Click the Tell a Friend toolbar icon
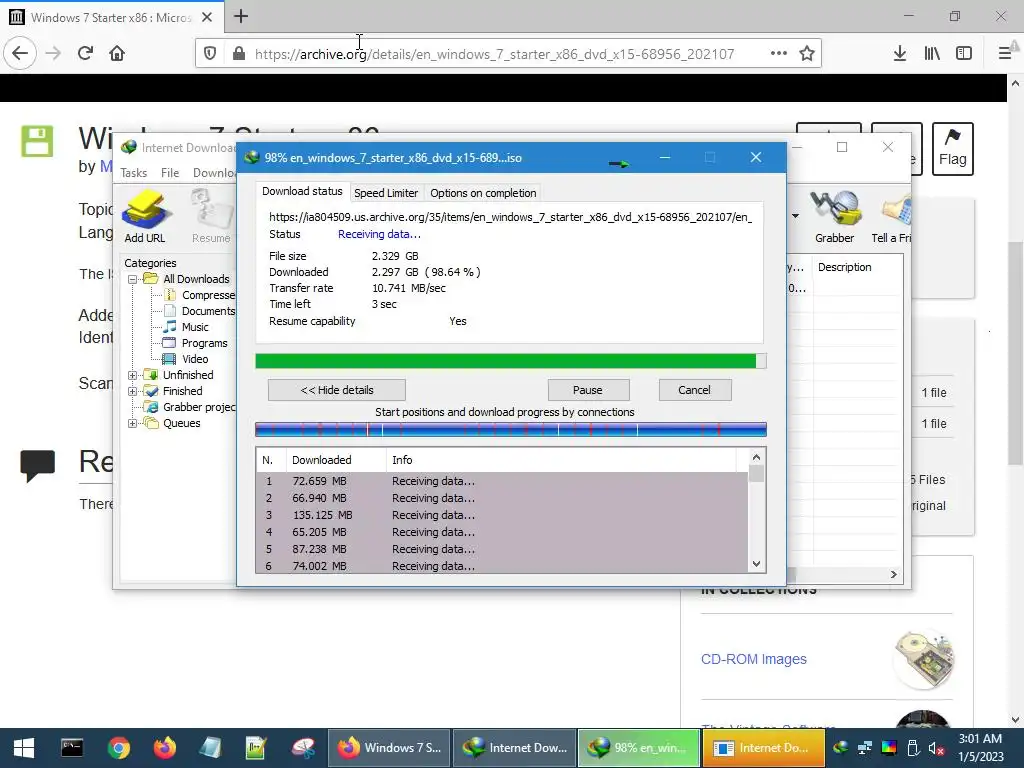Viewport: 1024px width, 768px height. click(x=892, y=217)
